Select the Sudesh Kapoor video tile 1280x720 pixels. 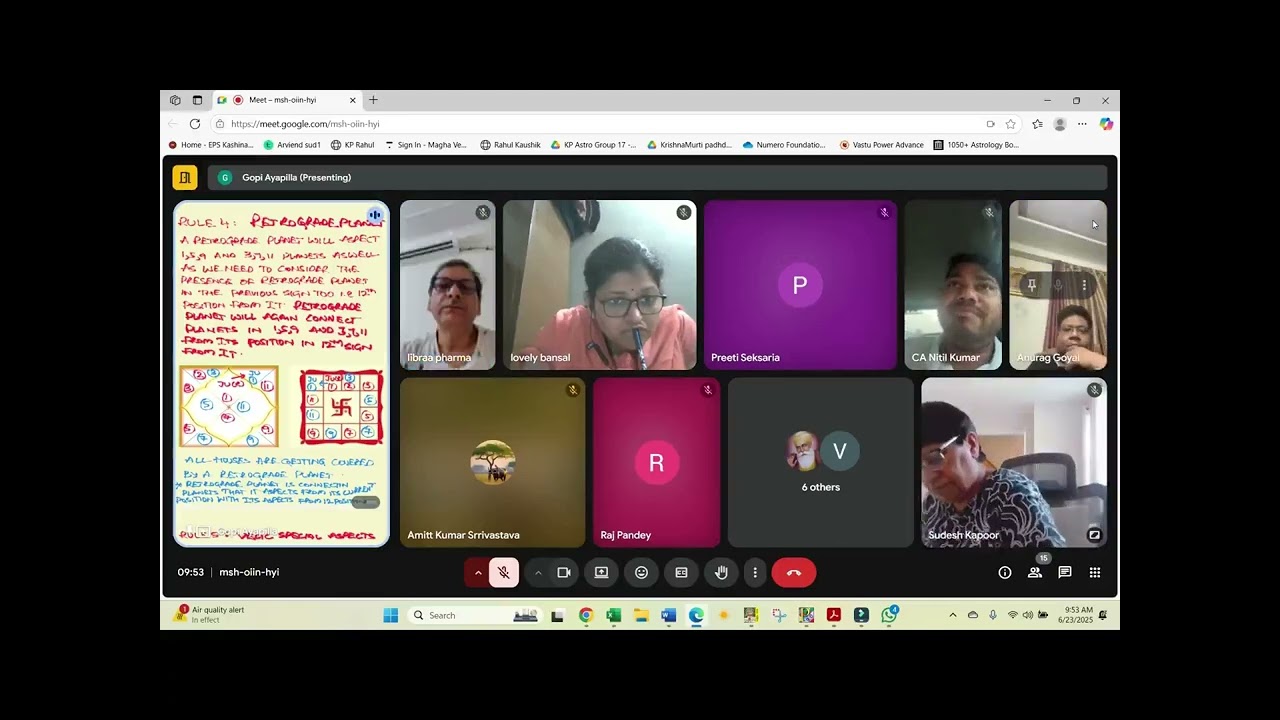tap(1014, 462)
